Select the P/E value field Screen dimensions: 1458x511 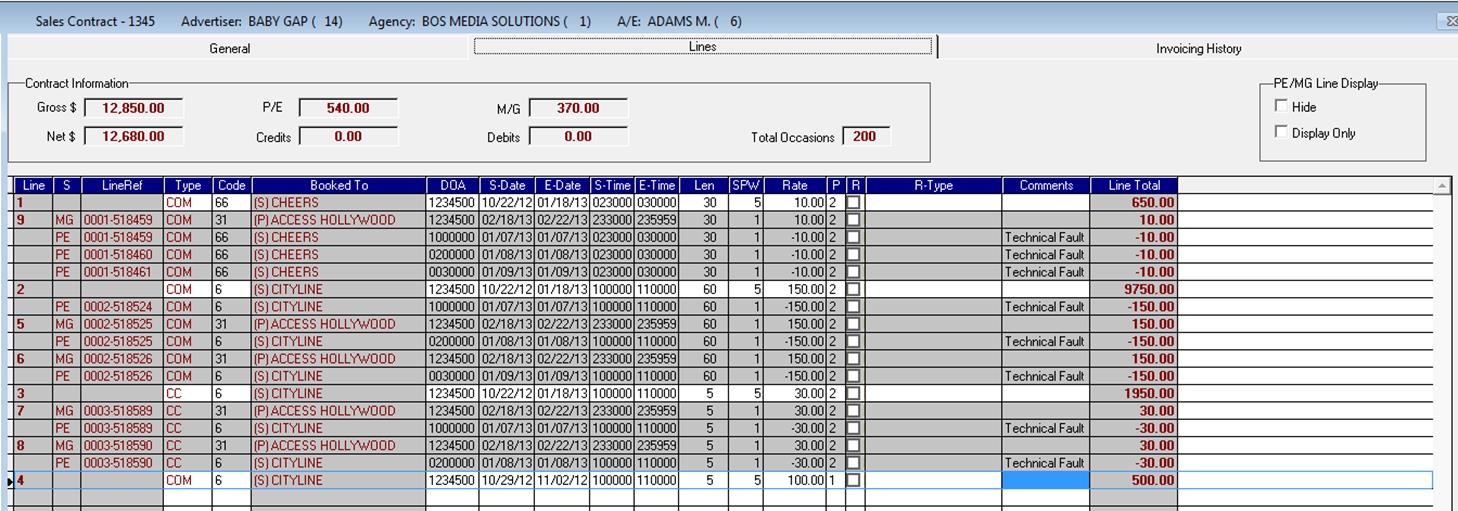pos(348,108)
